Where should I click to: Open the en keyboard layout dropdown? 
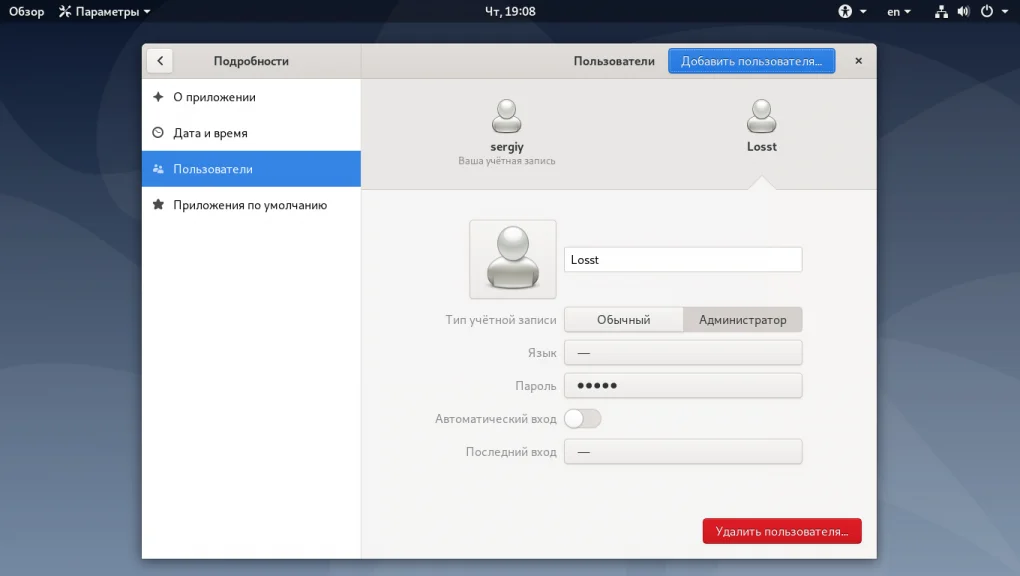point(894,11)
